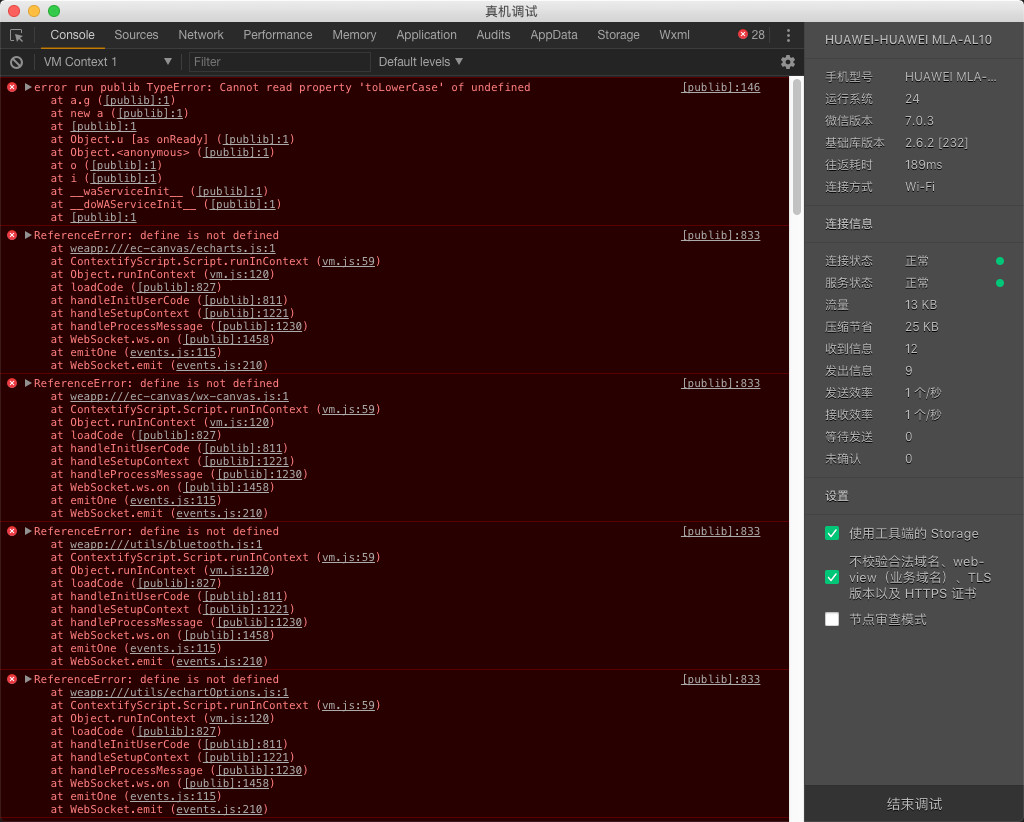Click into the console Filter field
This screenshot has width=1024, height=822.
[x=280, y=62]
